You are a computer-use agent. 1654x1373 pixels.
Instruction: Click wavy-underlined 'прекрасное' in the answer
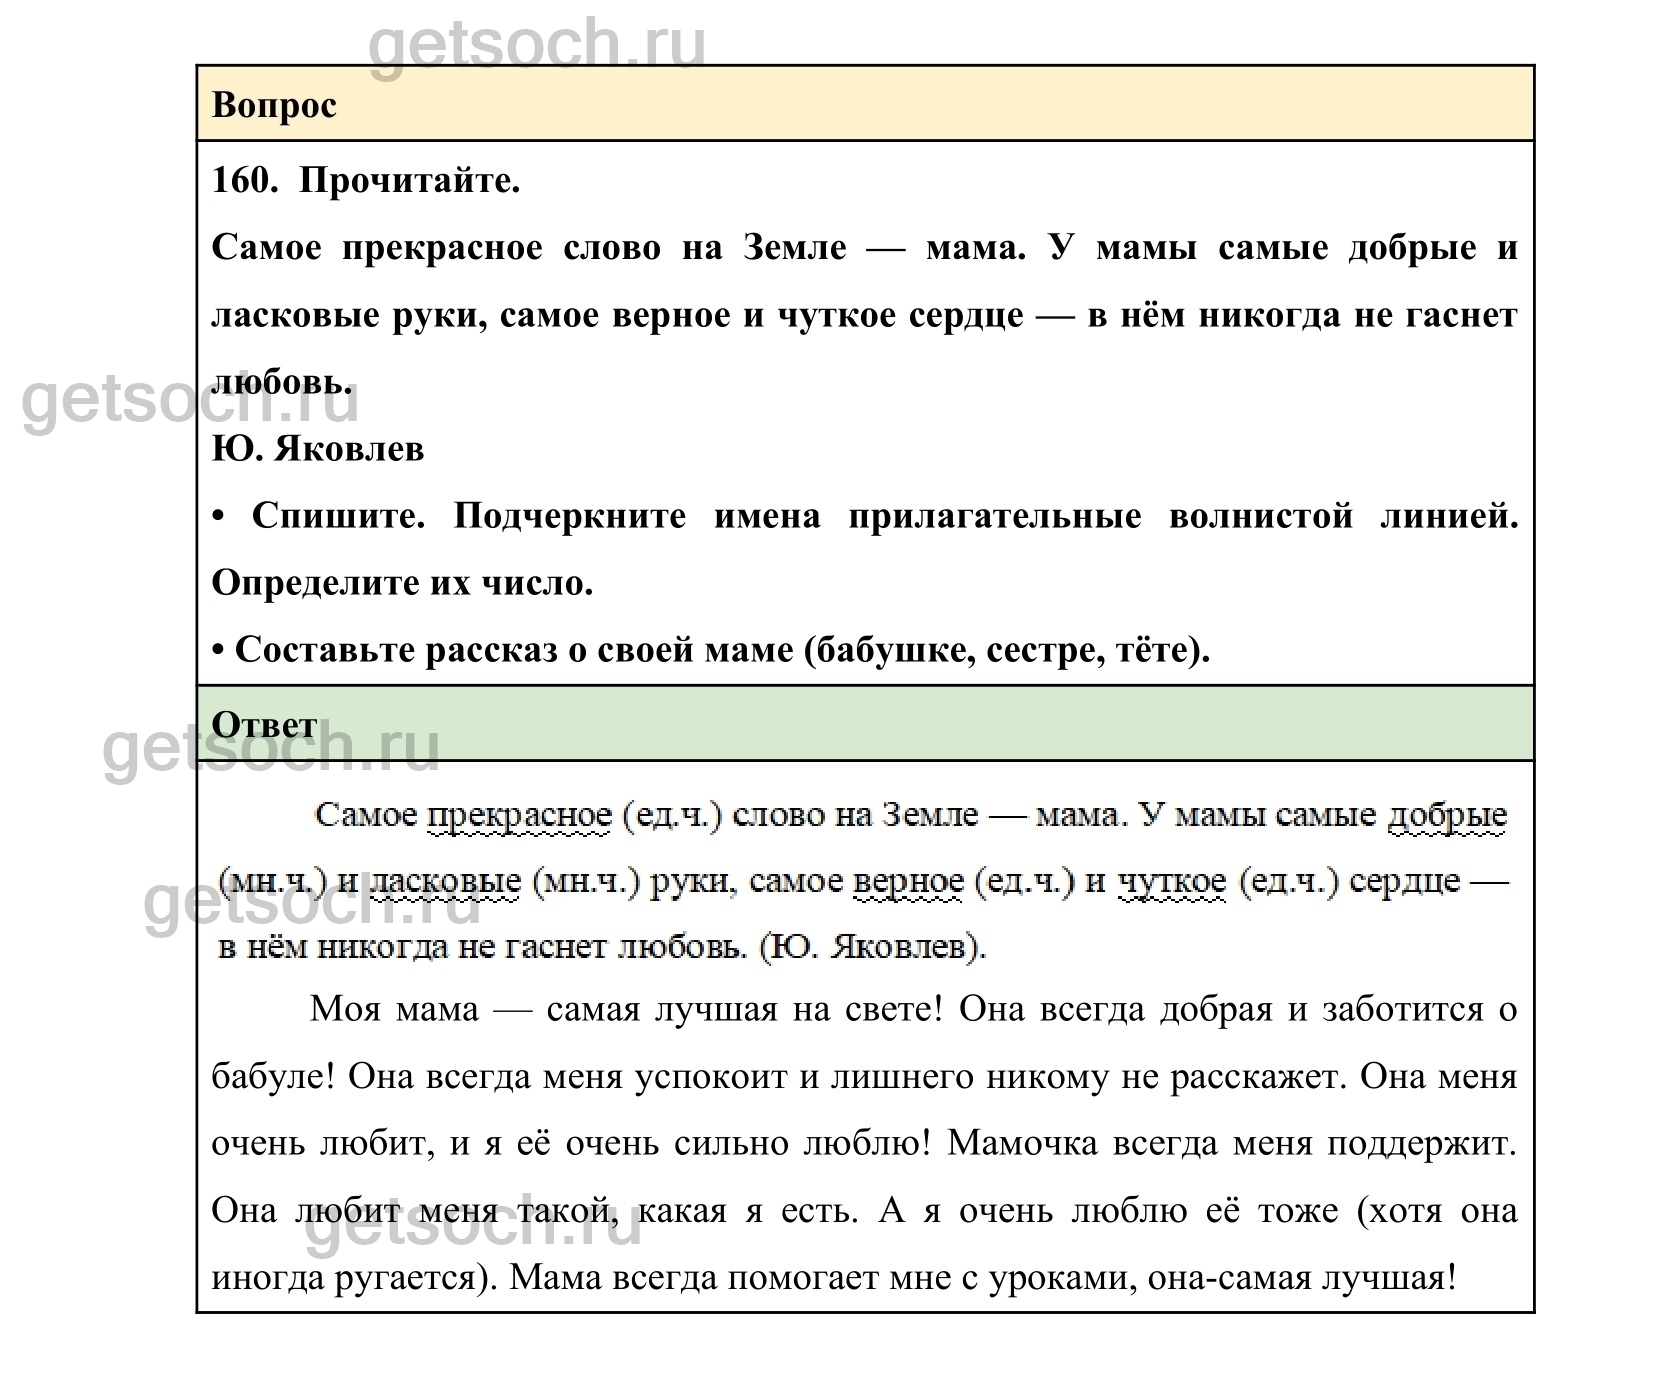pos(518,815)
